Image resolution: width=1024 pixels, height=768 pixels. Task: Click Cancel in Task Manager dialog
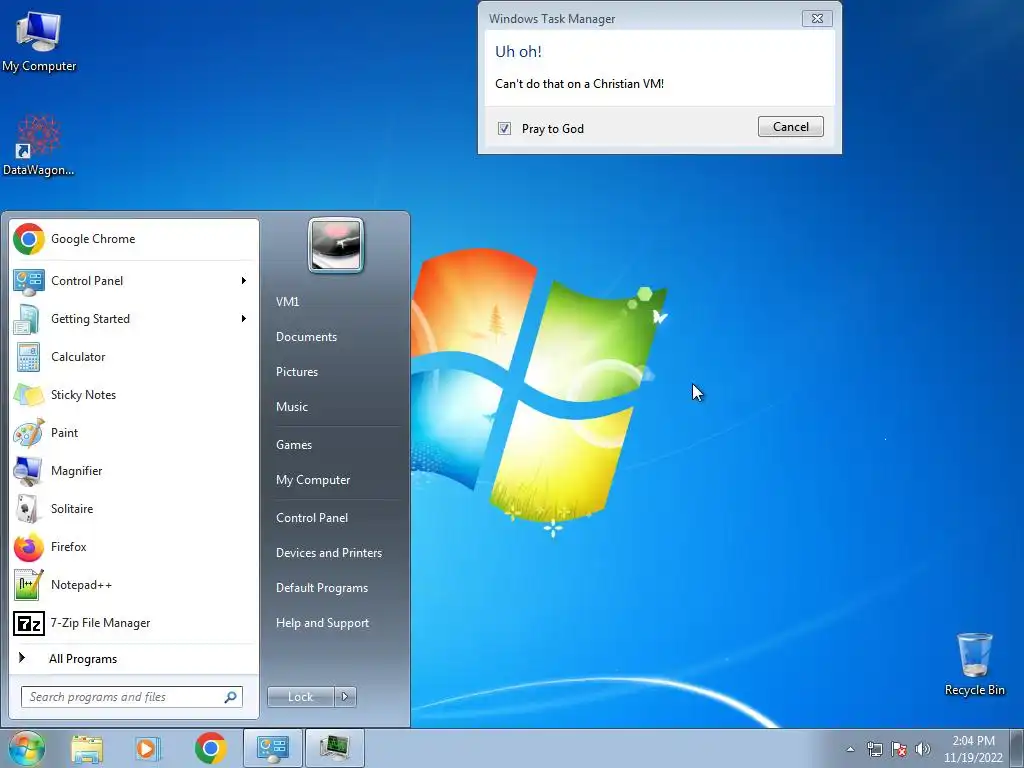(x=790, y=127)
